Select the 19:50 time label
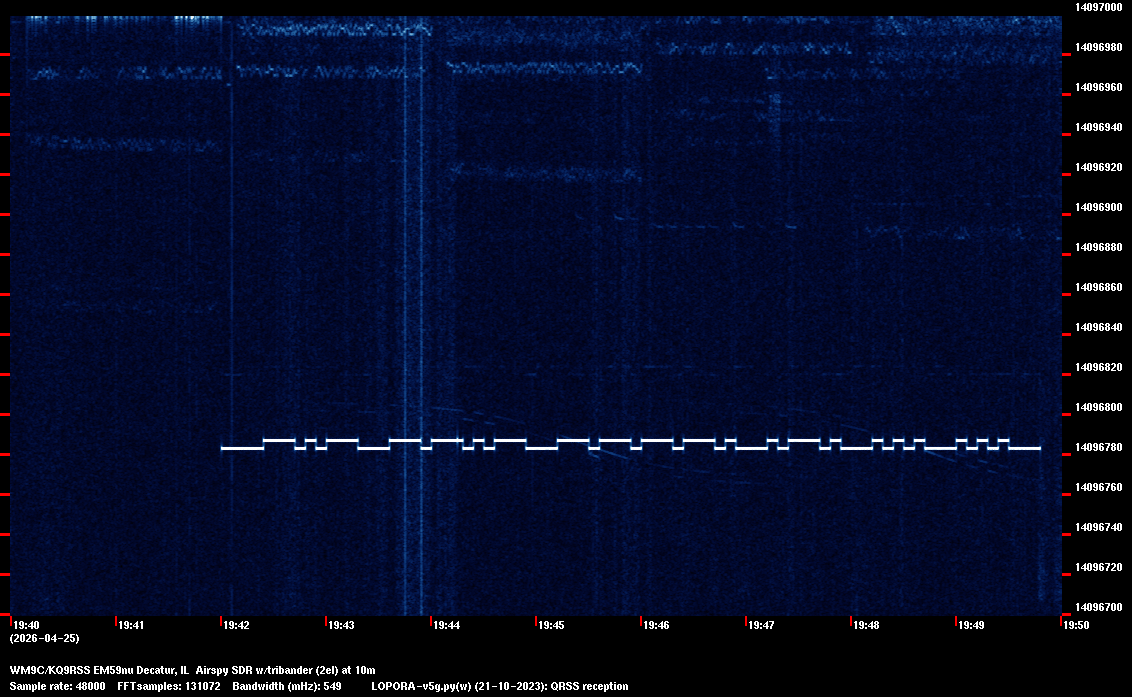 coord(1076,625)
